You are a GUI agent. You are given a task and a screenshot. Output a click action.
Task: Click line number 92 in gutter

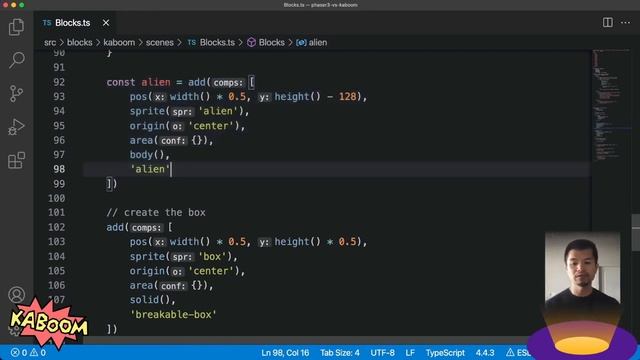(x=59, y=82)
